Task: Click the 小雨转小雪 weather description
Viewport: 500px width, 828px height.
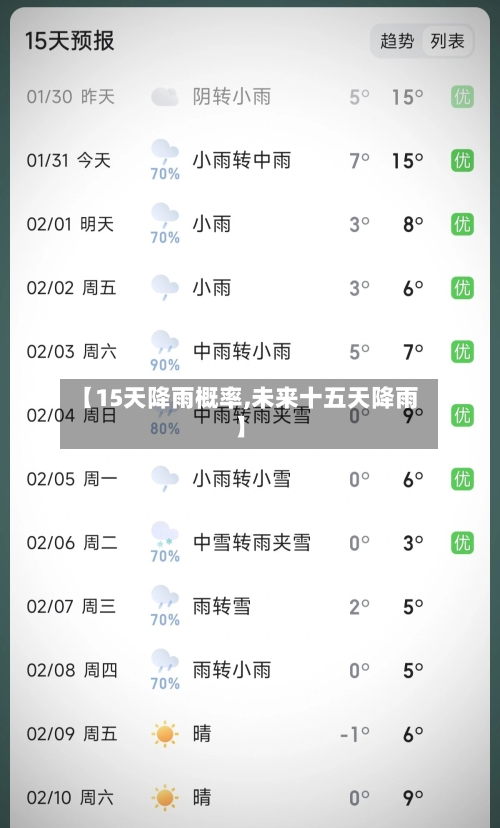Action: coord(242,479)
